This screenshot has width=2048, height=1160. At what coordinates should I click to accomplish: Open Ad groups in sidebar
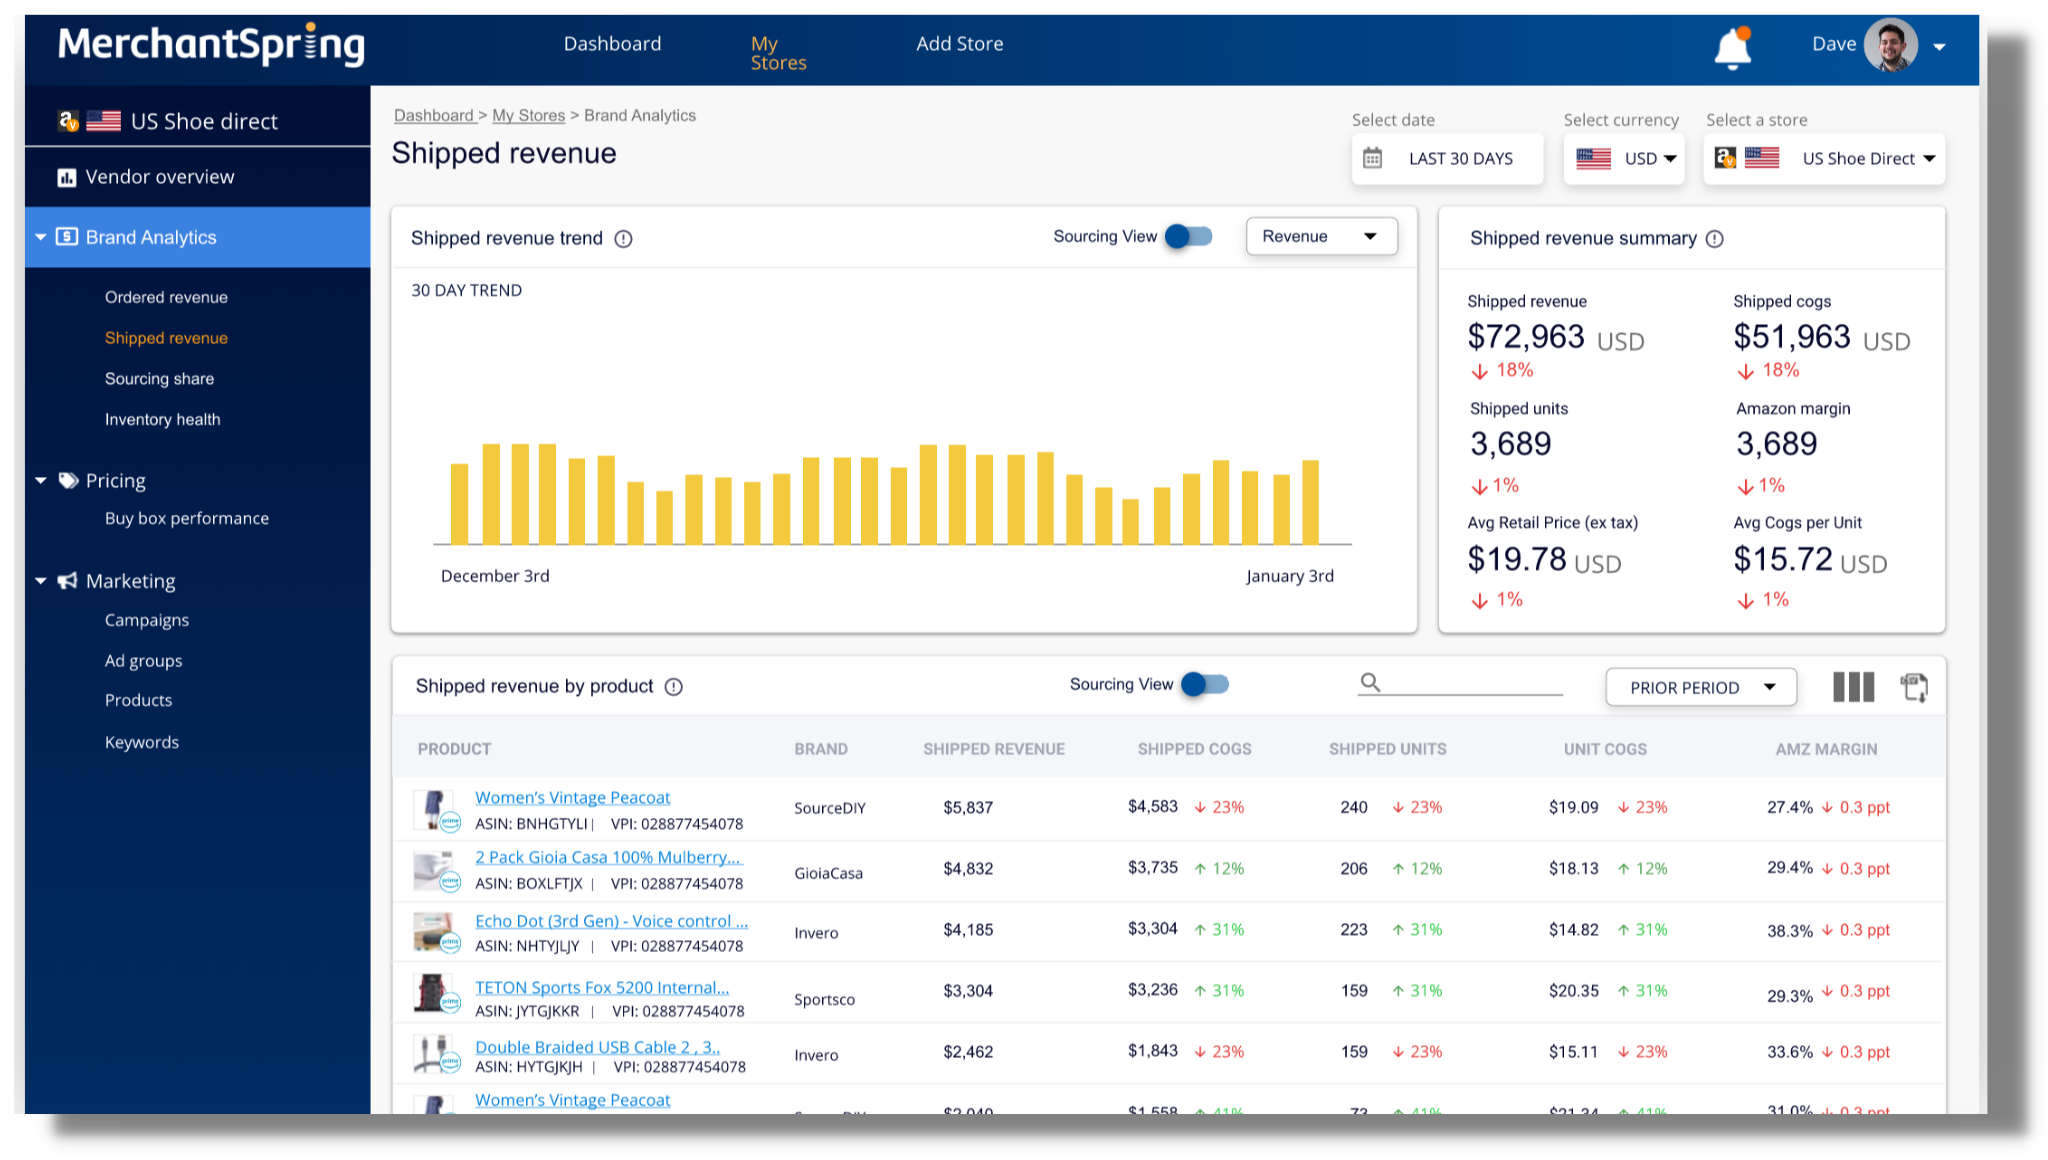tap(143, 661)
